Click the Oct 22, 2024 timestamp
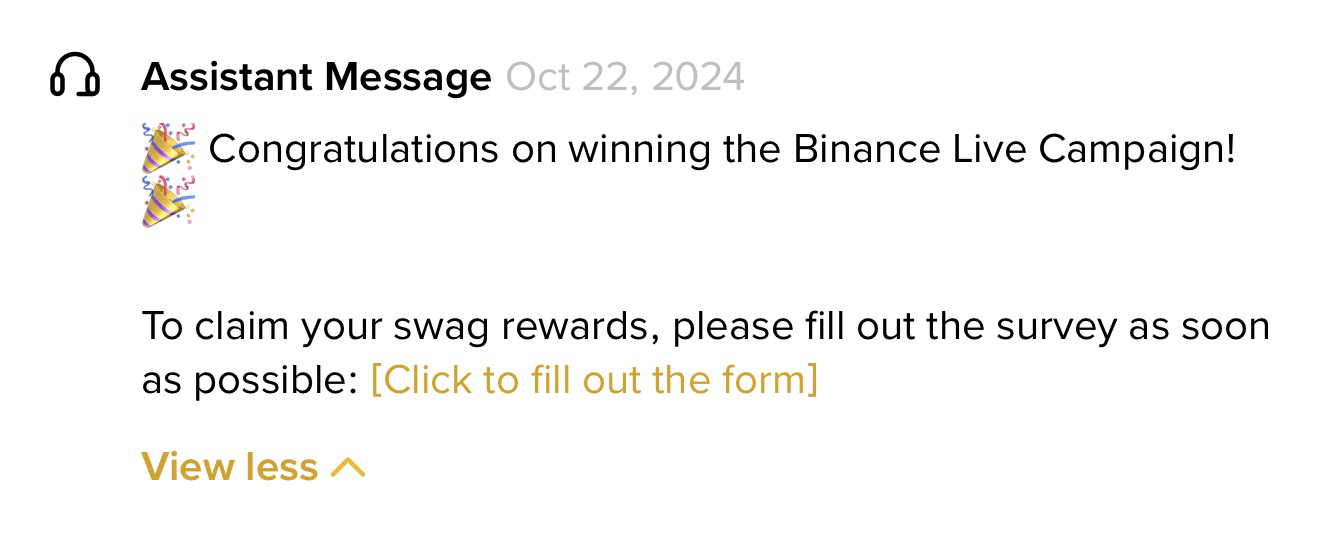Viewport: 1320px width, 550px height. [625, 76]
